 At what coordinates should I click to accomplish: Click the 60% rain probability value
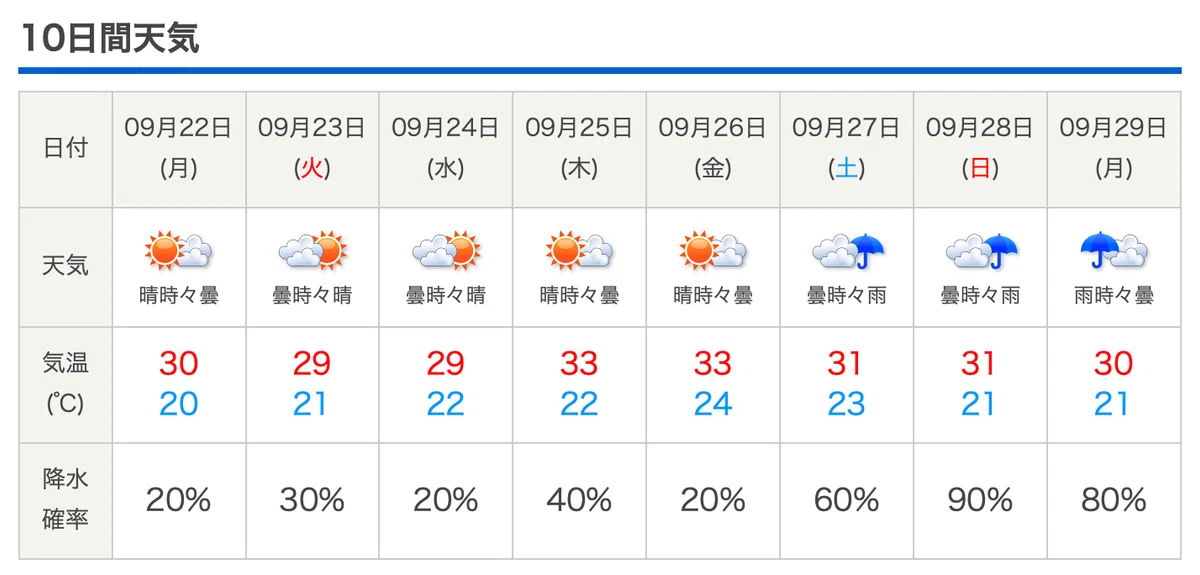click(847, 500)
